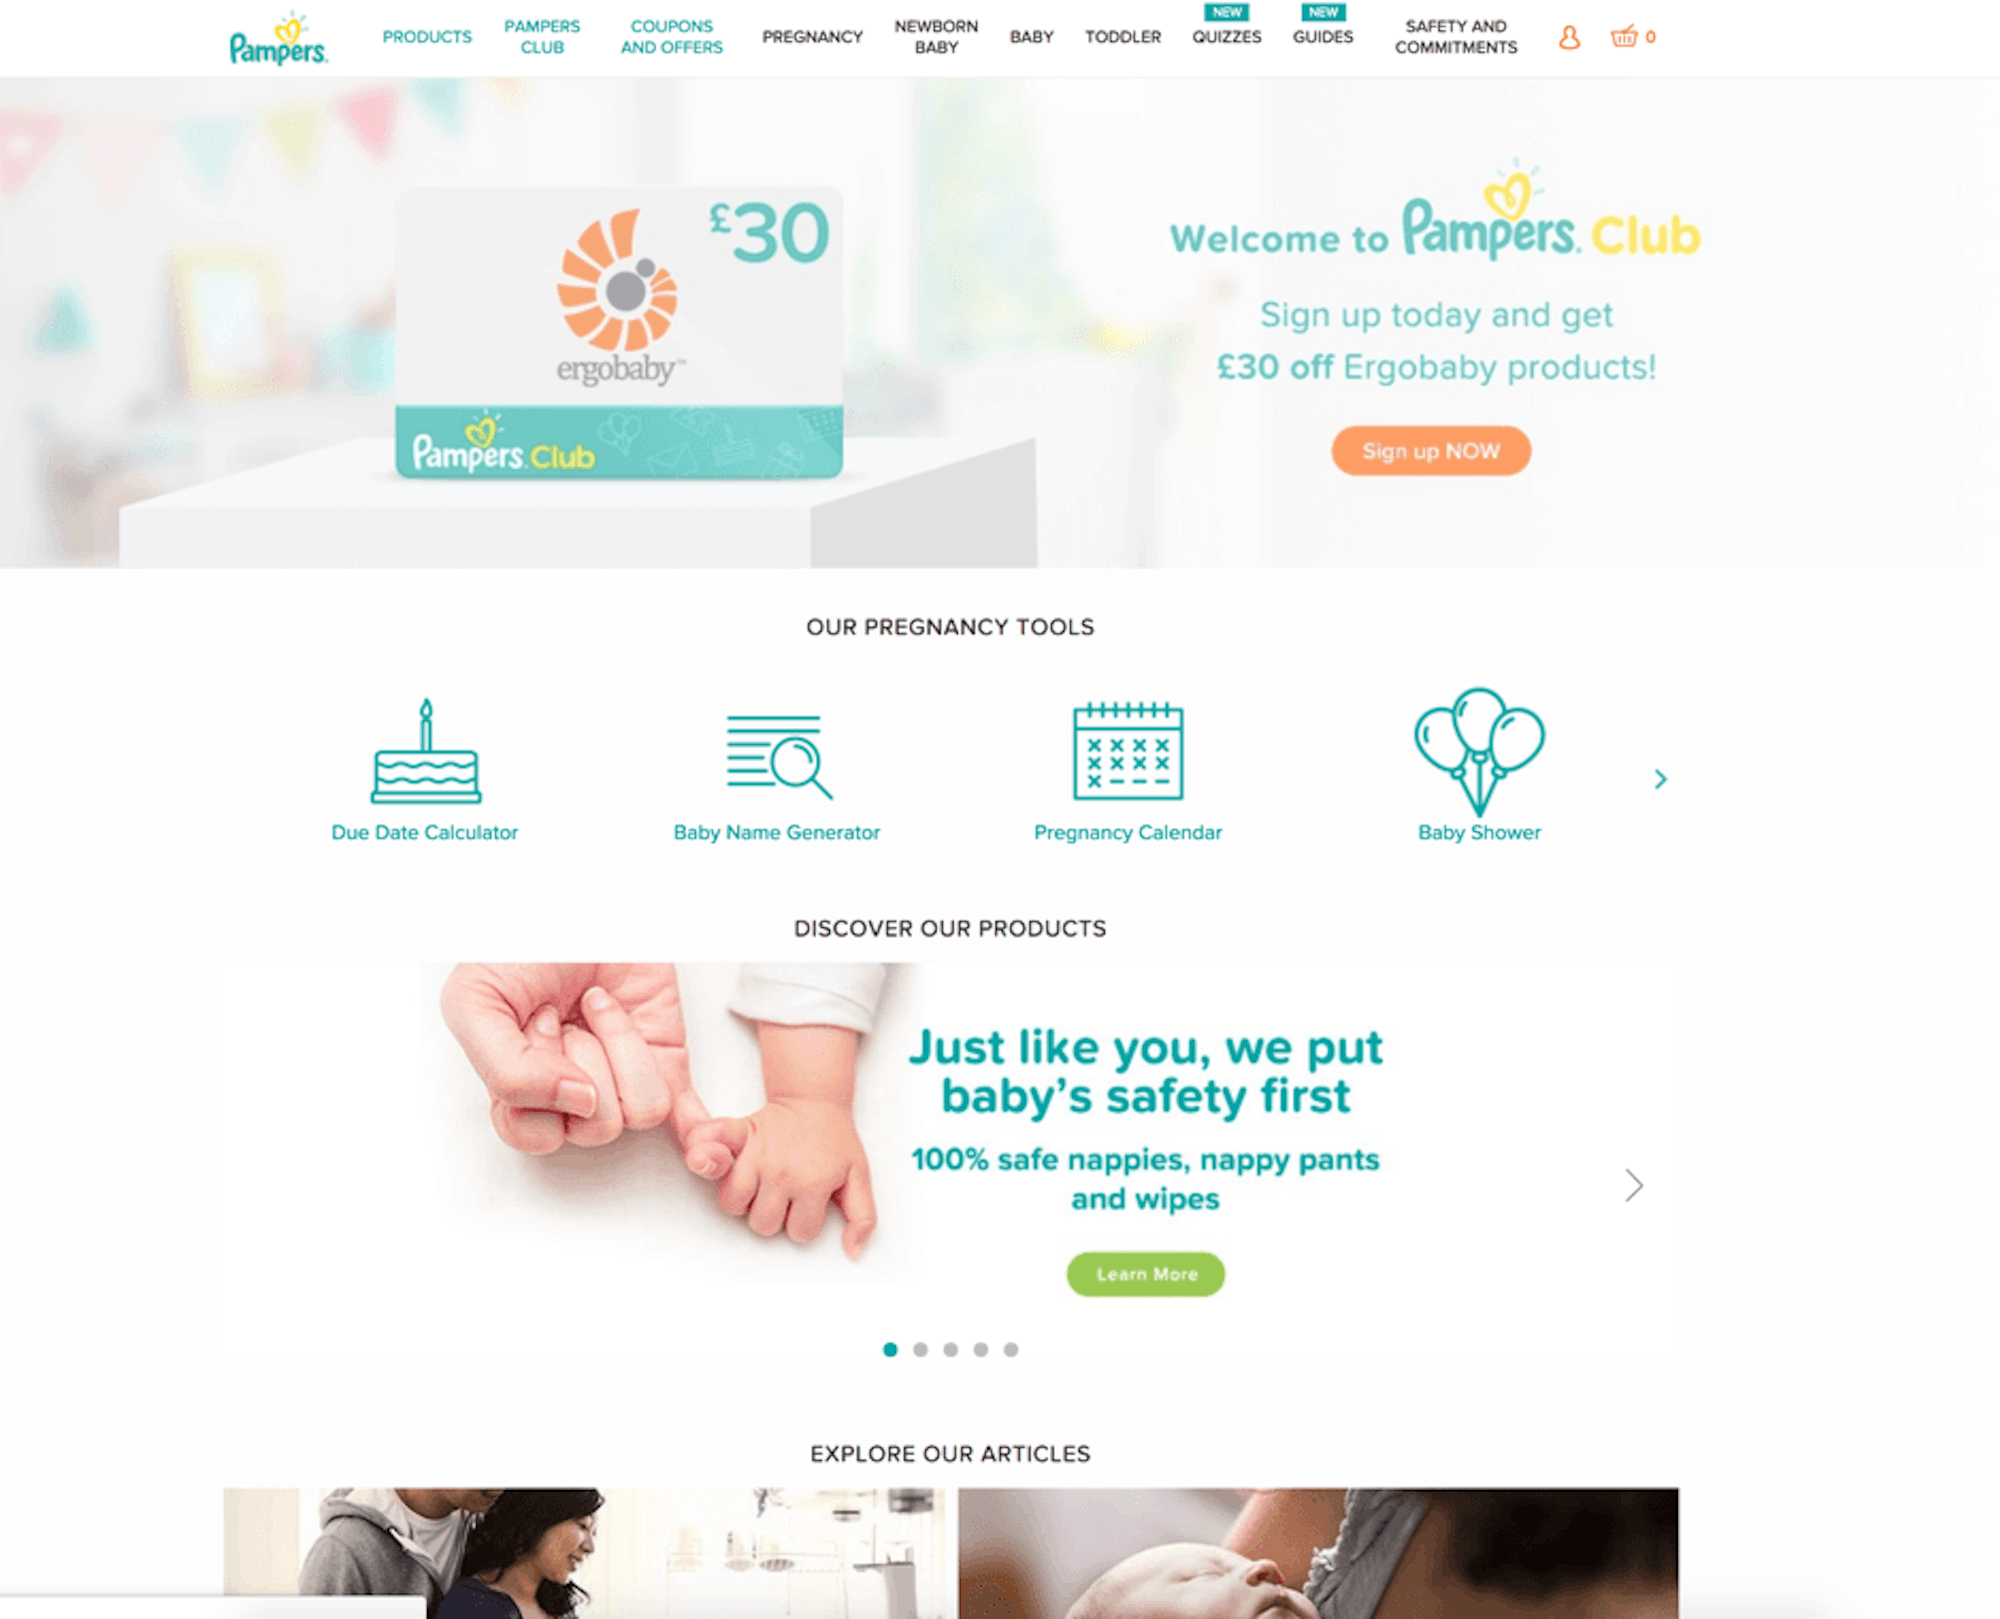Open the Pampers Club tab
This screenshot has height=1619, width=2000.
[542, 36]
